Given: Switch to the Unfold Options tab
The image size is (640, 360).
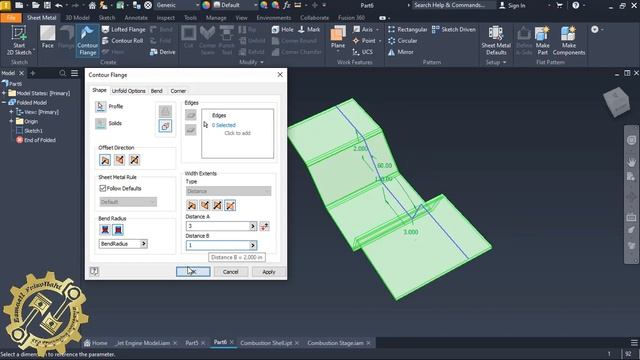Looking at the screenshot, I should tap(129, 91).
